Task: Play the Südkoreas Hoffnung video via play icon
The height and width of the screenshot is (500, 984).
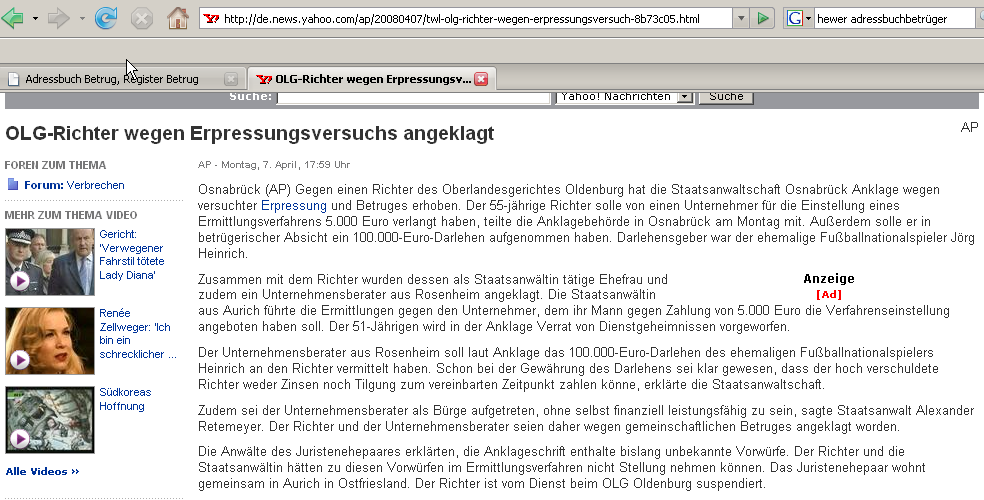Action: pyautogui.click(x=19, y=439)
